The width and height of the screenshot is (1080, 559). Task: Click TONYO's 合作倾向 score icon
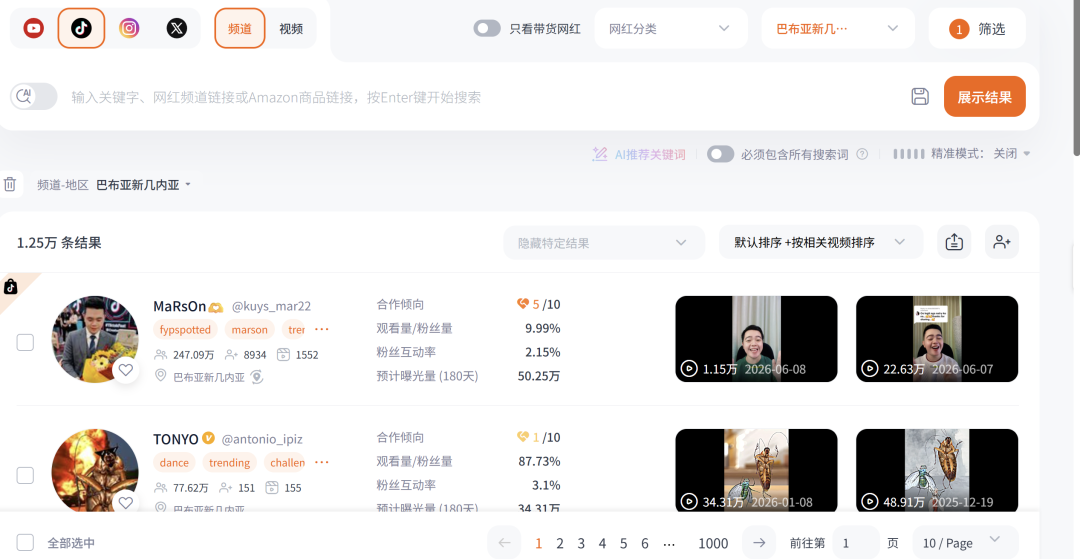tap(522, 436)
